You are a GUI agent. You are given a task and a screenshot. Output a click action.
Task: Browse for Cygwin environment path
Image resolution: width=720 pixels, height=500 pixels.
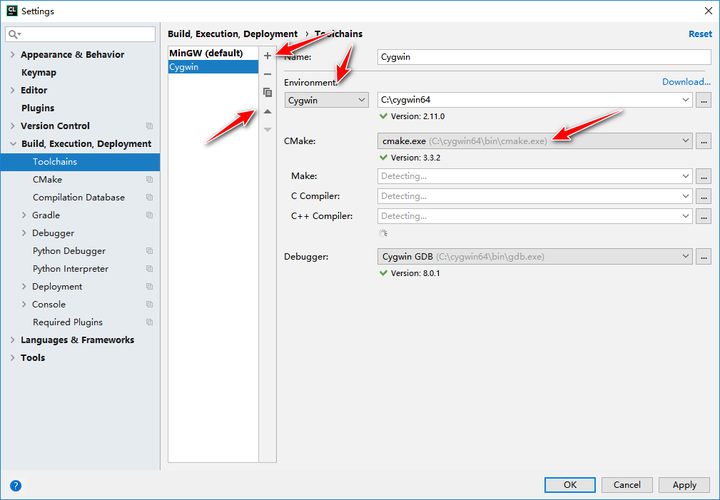pos(703,100)
